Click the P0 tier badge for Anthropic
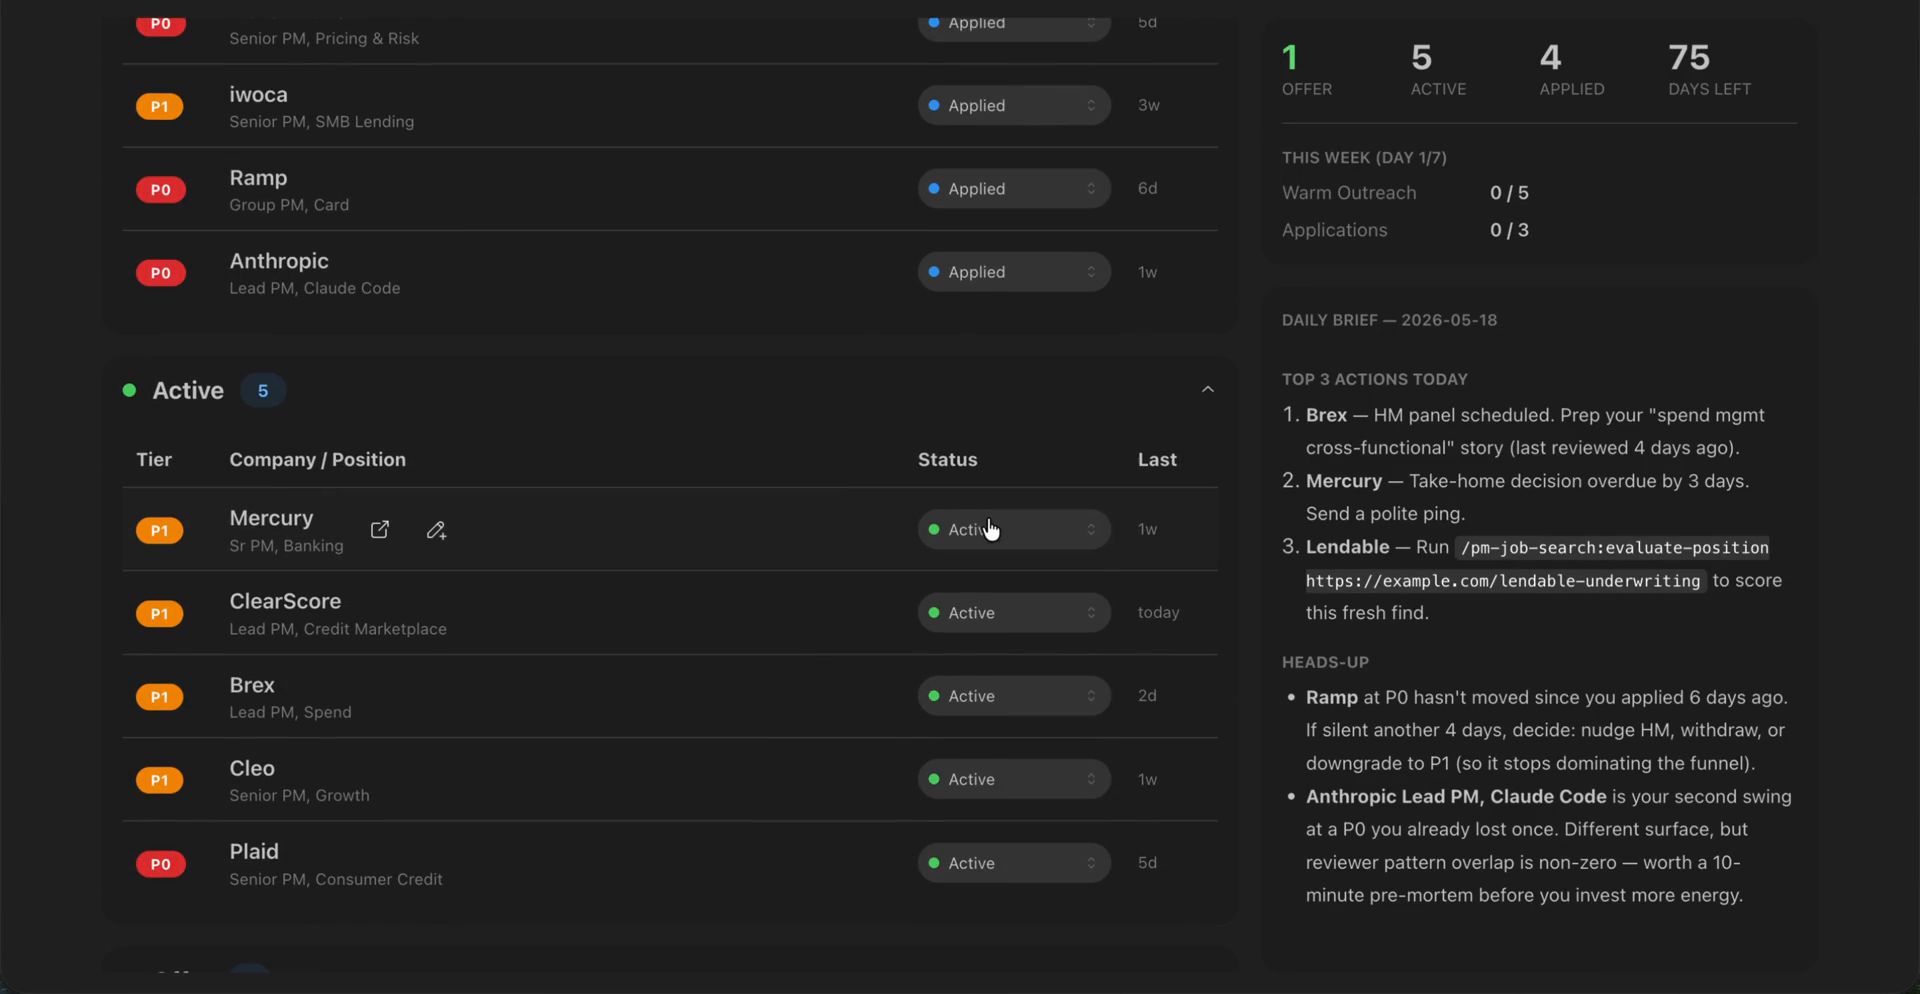 [160, 273]
